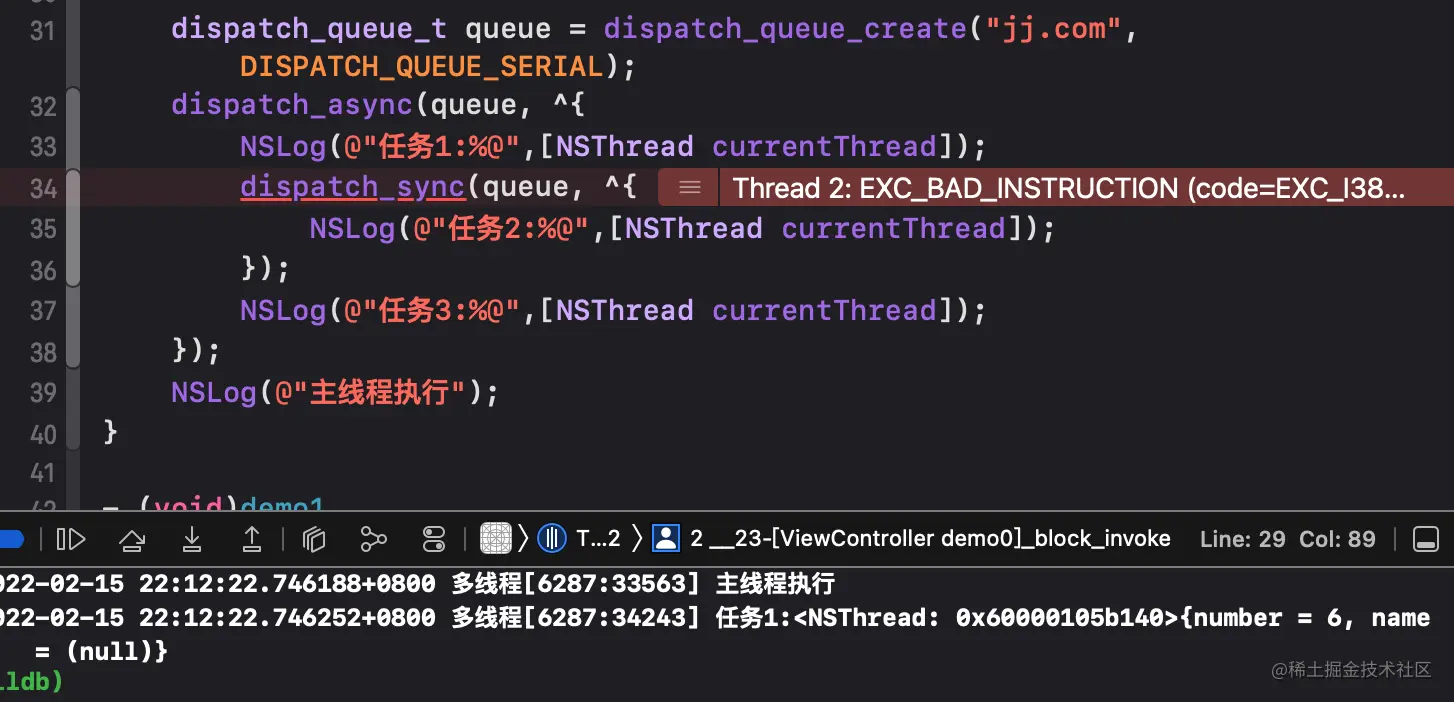1454x702 pixels.
Task: Click console log line with 任务1:<NSThread
Action: pyautogui.click(x=715, y=634)
